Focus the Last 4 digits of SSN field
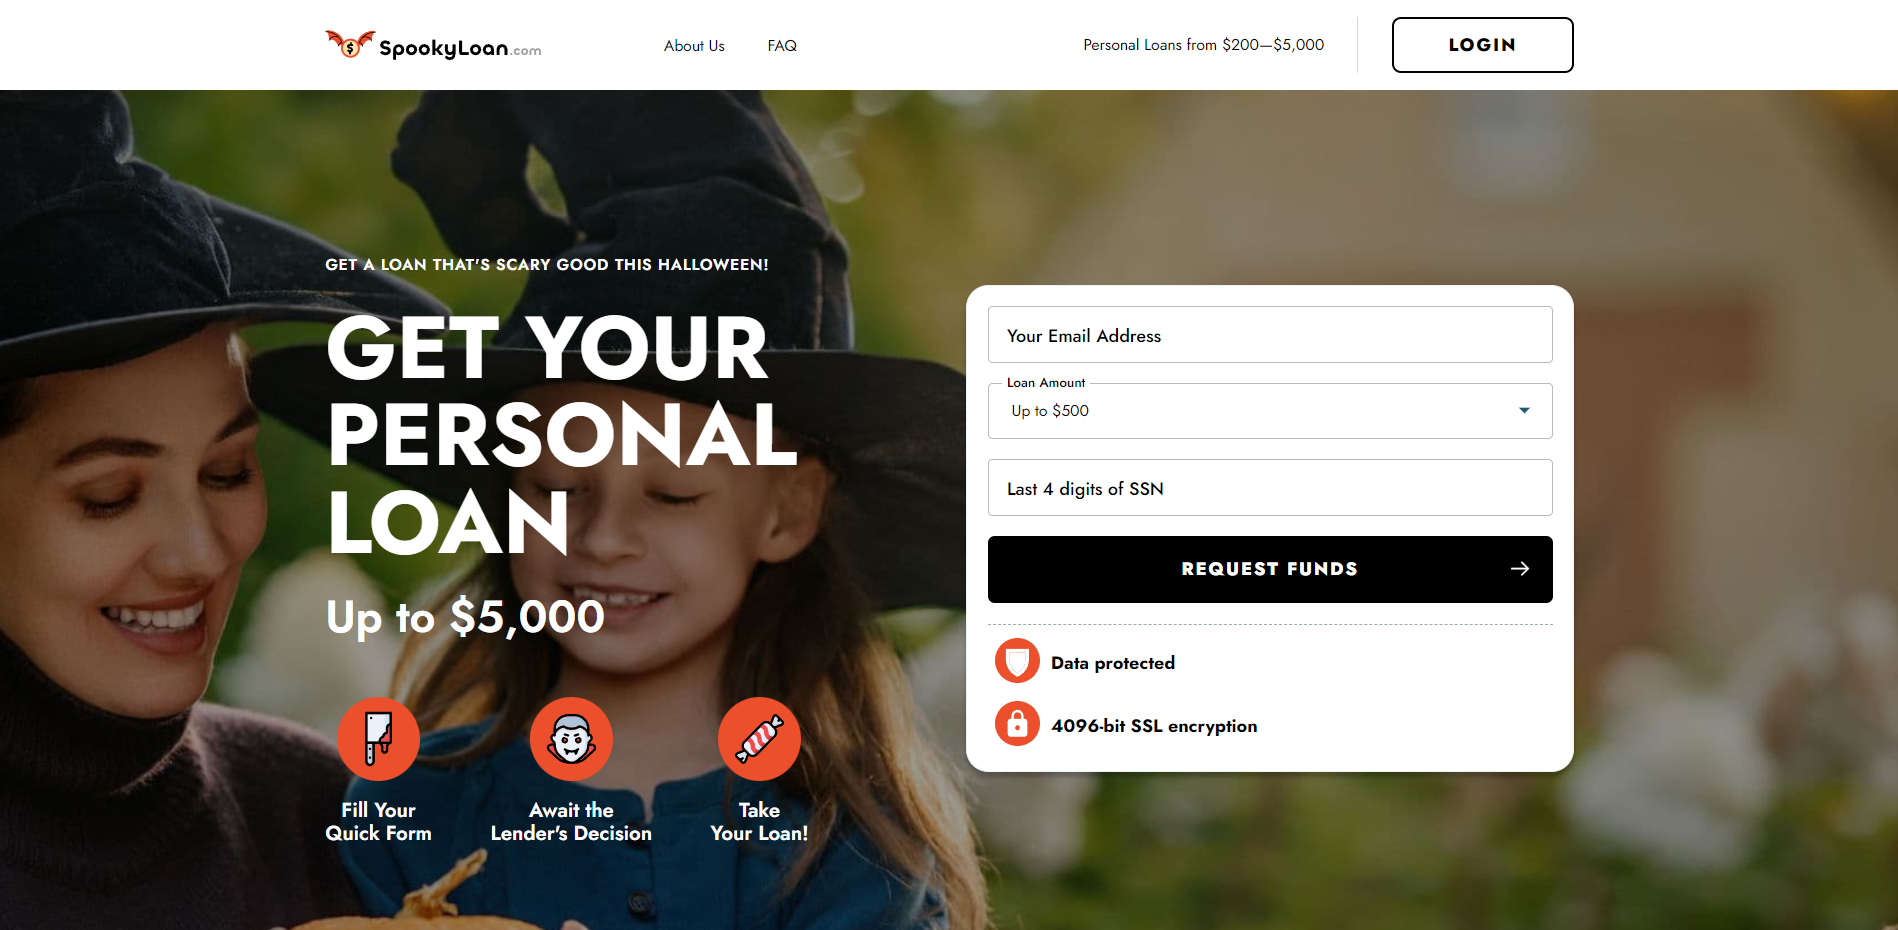 [1270, 488]
